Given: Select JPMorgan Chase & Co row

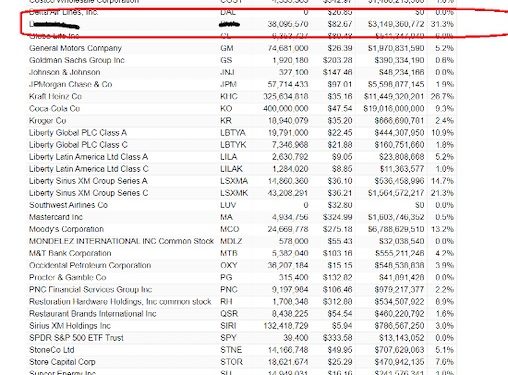Looking at the screenshot, I should tap(241, 84).
